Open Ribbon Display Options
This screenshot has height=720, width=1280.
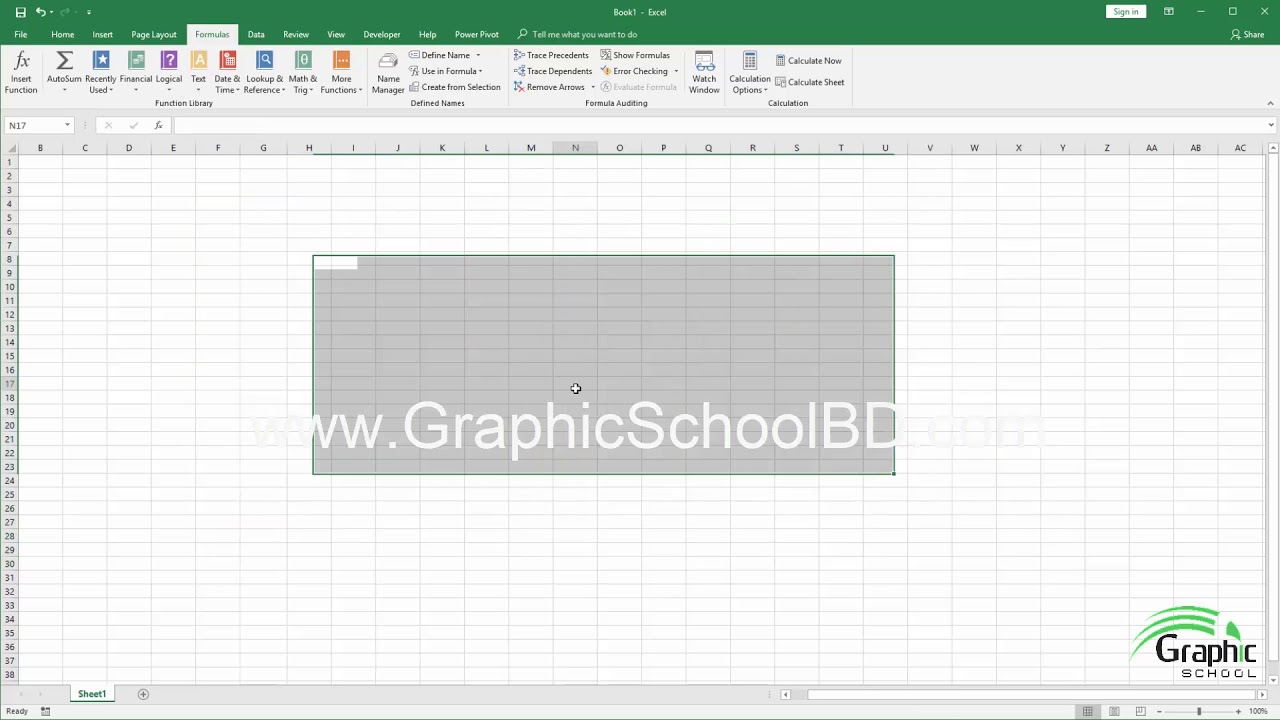coord(1169,12)
